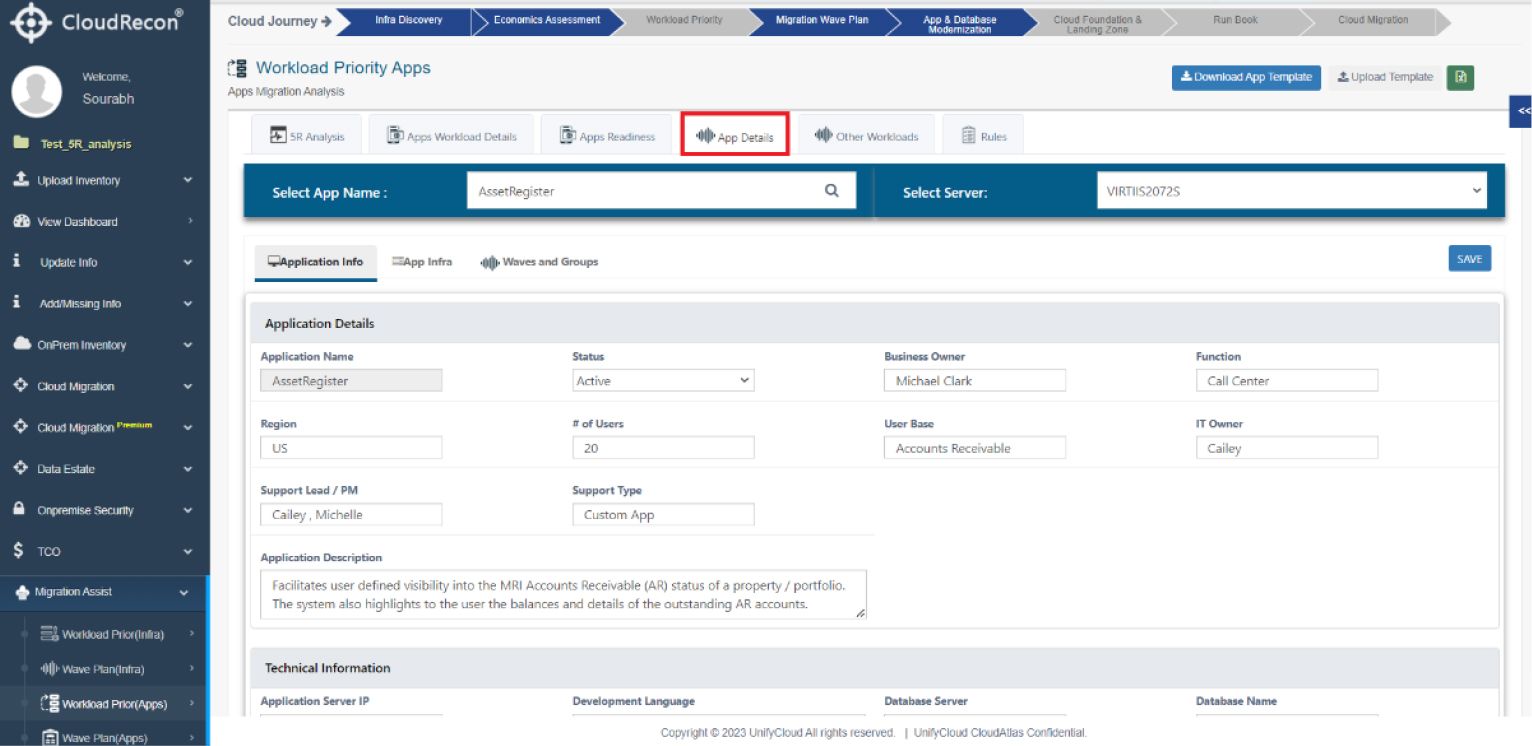
Task: Switch to the App Infra sub-tab
Action: click(422, 262)
